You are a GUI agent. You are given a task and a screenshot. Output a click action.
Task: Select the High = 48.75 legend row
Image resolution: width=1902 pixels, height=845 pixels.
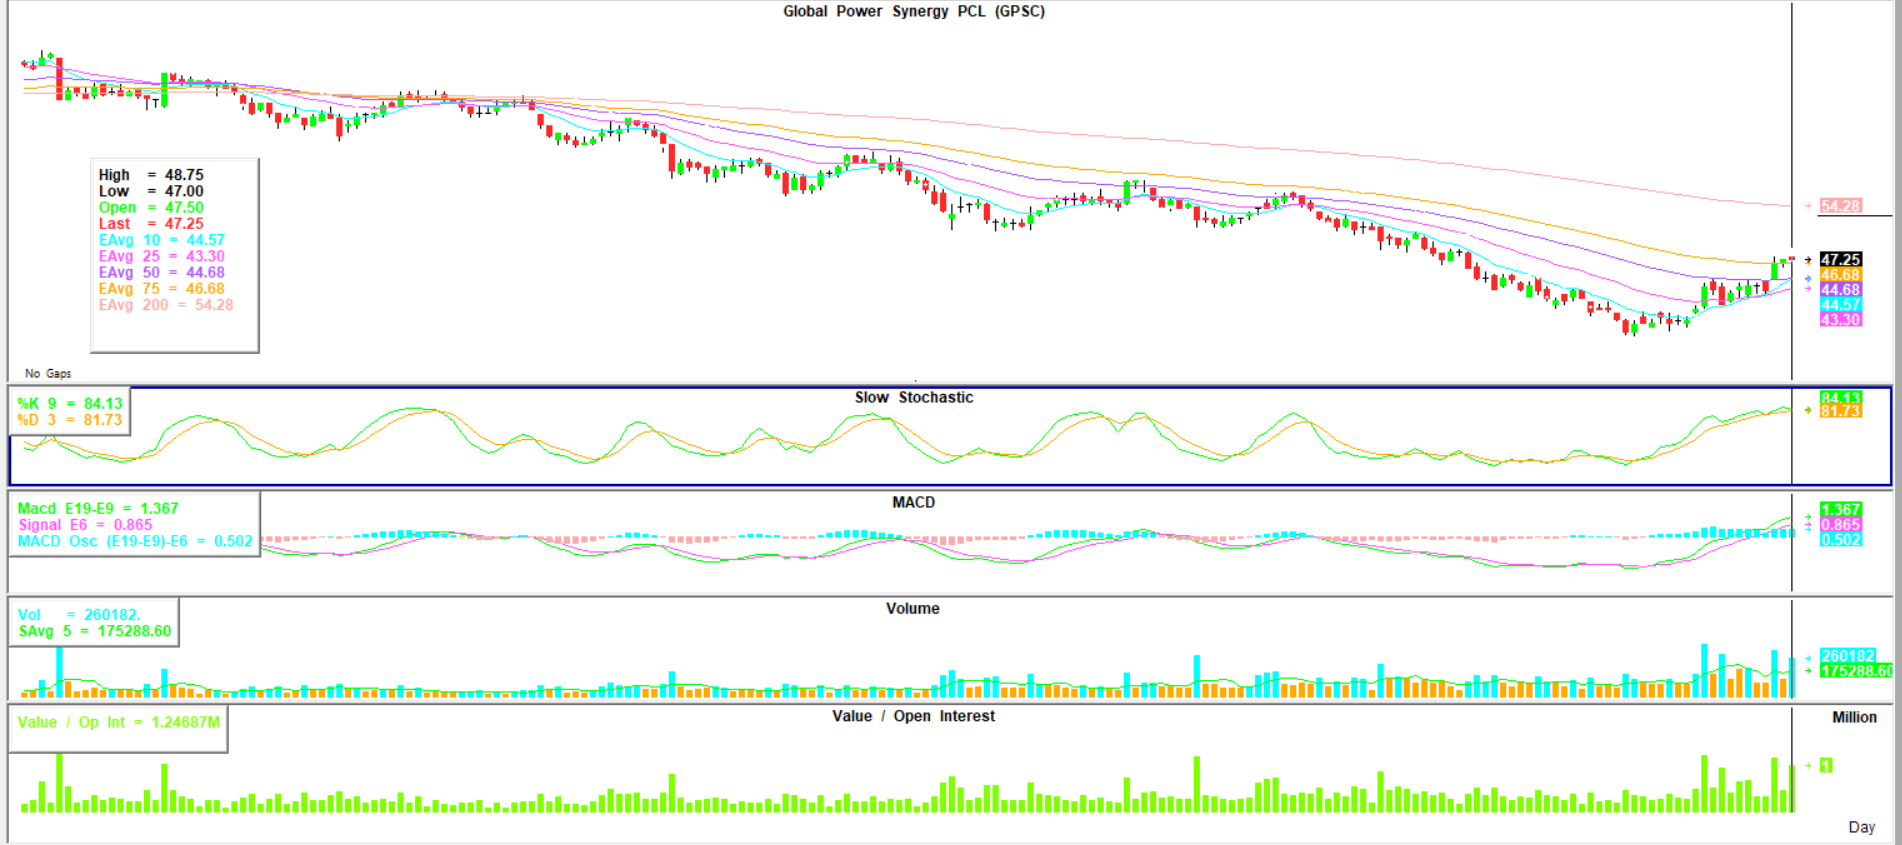[x=151, y=175]
